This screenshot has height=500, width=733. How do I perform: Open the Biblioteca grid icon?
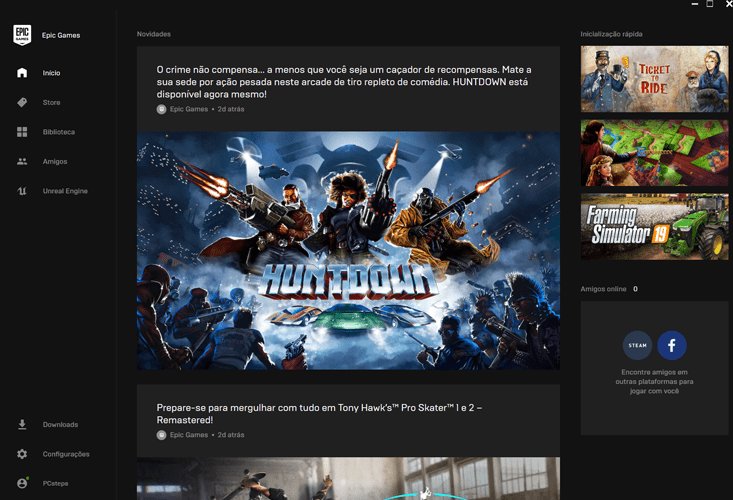pyautogui.click(x=22, y=132)
